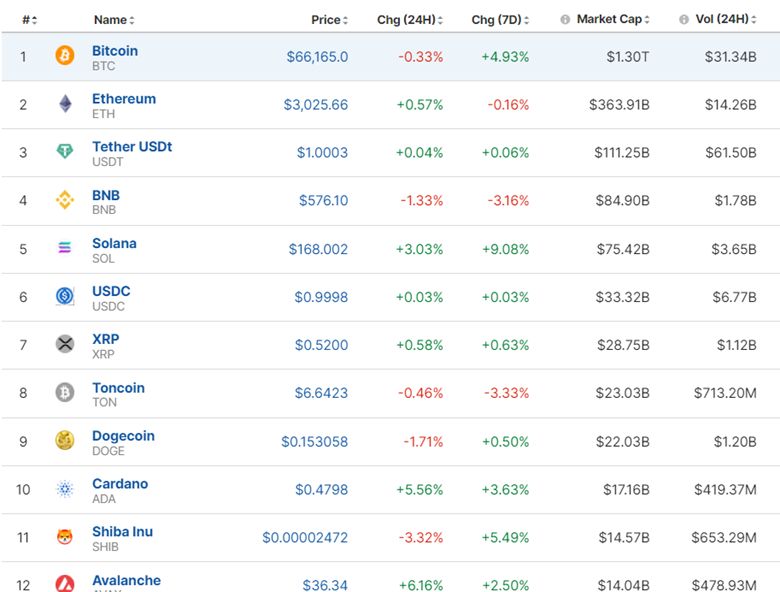
Task: Open the BNB coin page link
Action: click(106, 195)
